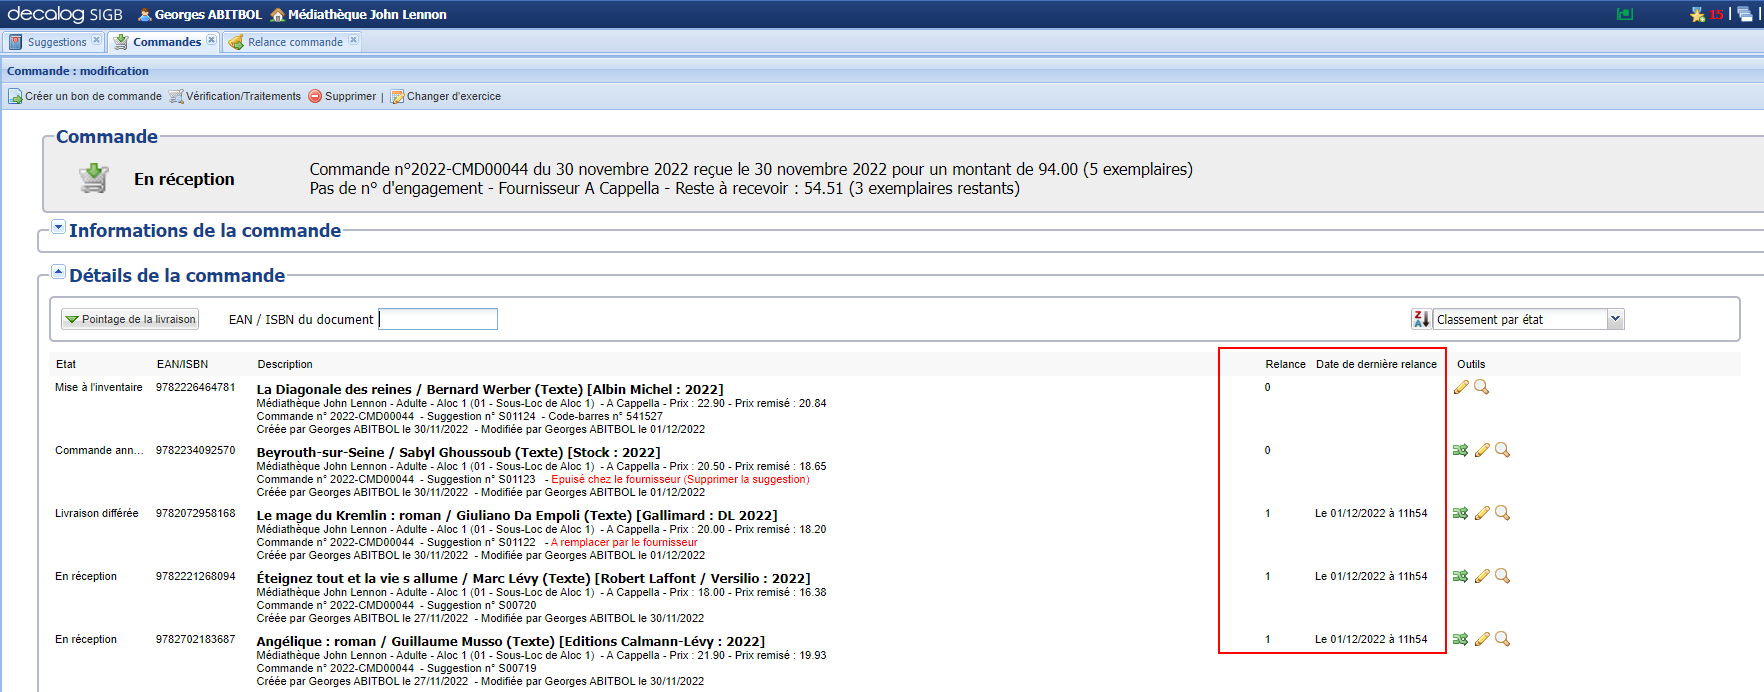Click Supprimer to delete the order
This screenshot has width=1764, height=692.
tap(342, 96)
